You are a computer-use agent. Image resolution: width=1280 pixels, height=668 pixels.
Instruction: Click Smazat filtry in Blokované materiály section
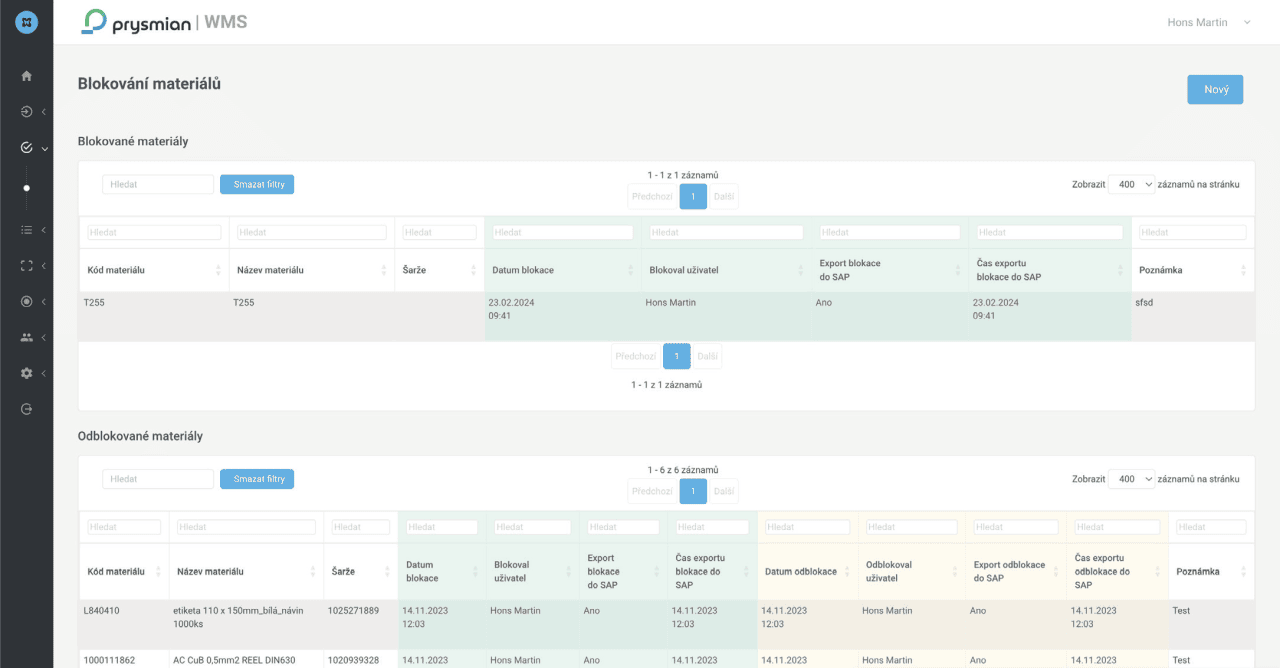257,184
